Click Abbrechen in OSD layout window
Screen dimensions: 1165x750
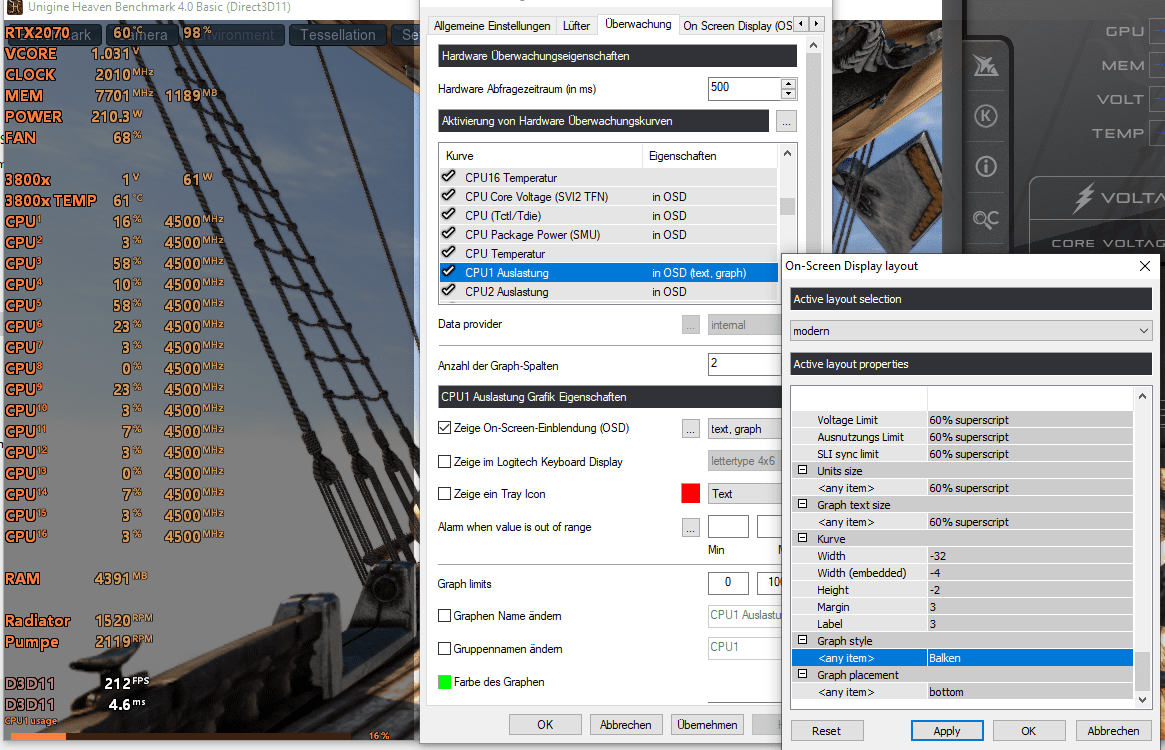click(x=1113, y=731)
